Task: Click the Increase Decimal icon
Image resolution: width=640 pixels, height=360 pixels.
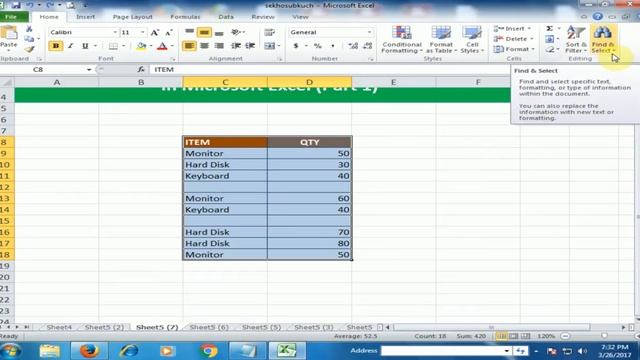Action: point(353,46)
